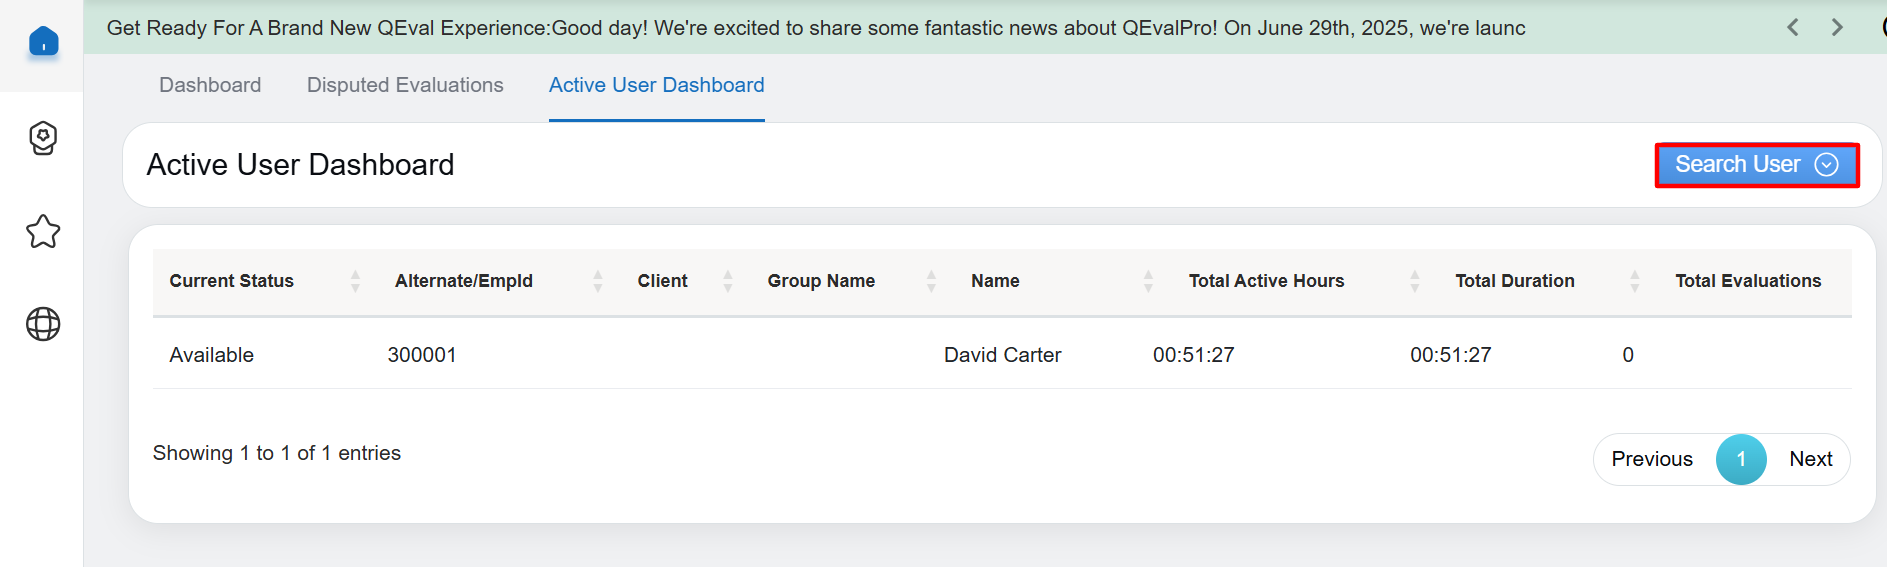Open the Disputed Evaluations tab
Image resolution: width=1887 pixels, height=567 pixels.
click(405, 85)
